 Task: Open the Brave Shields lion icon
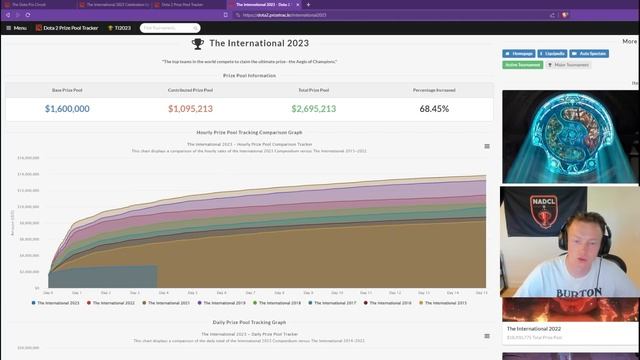point(565,15)
